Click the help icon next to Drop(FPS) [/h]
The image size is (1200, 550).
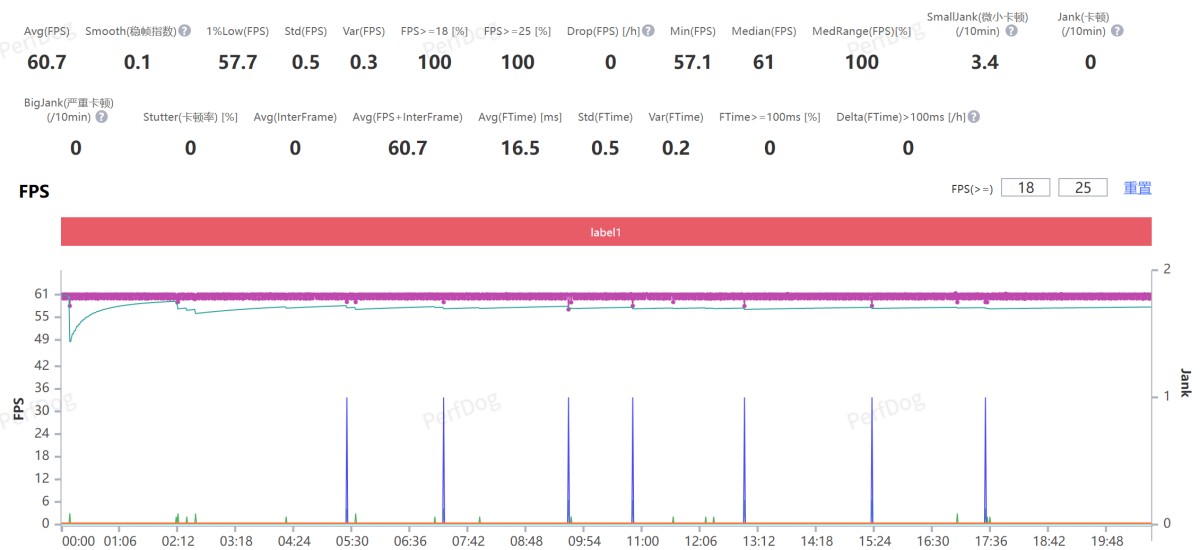coord(648,31)
